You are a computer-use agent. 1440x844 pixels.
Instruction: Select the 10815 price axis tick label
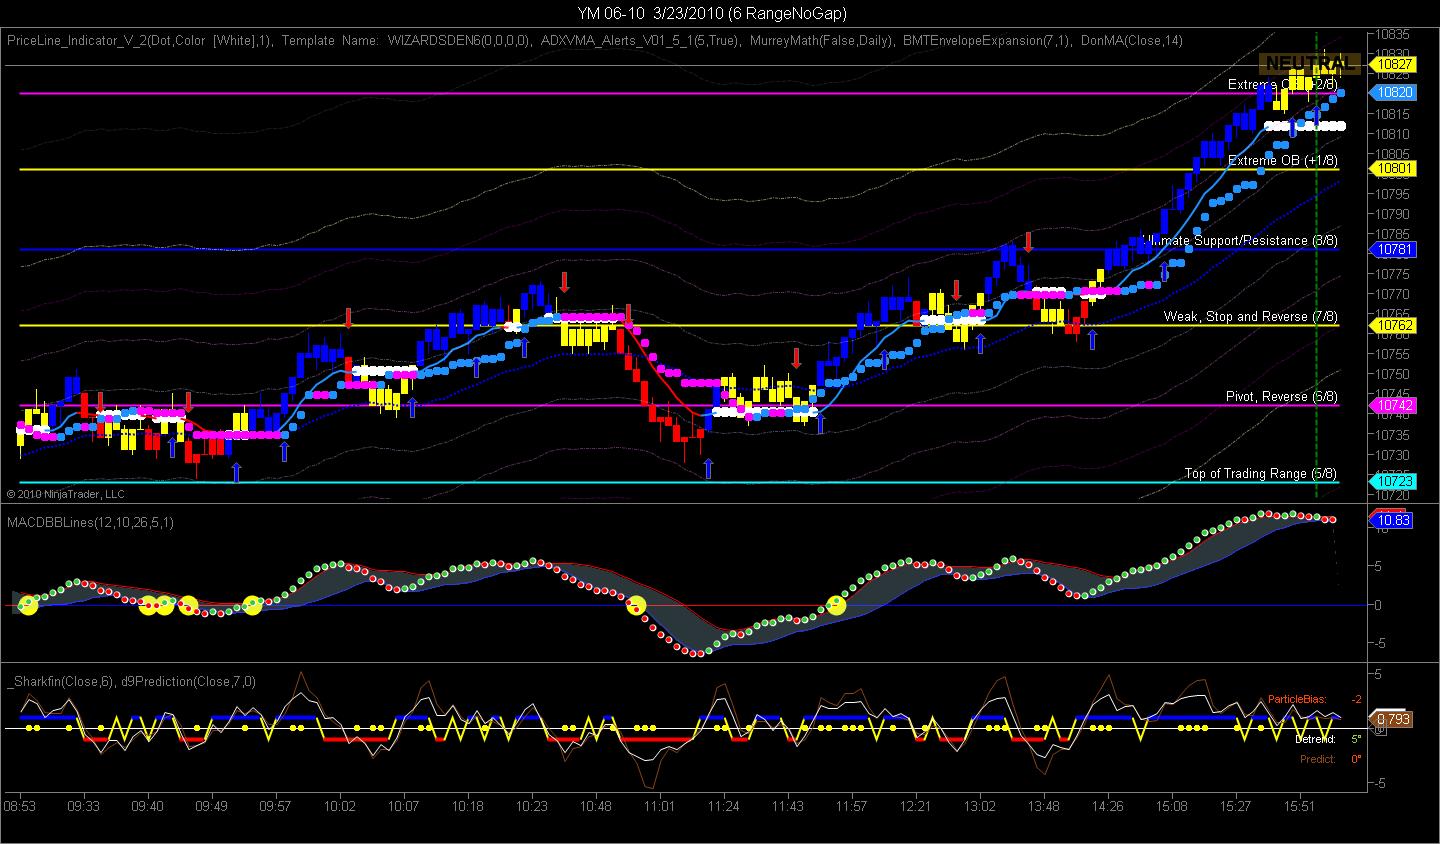(1394, 114)
